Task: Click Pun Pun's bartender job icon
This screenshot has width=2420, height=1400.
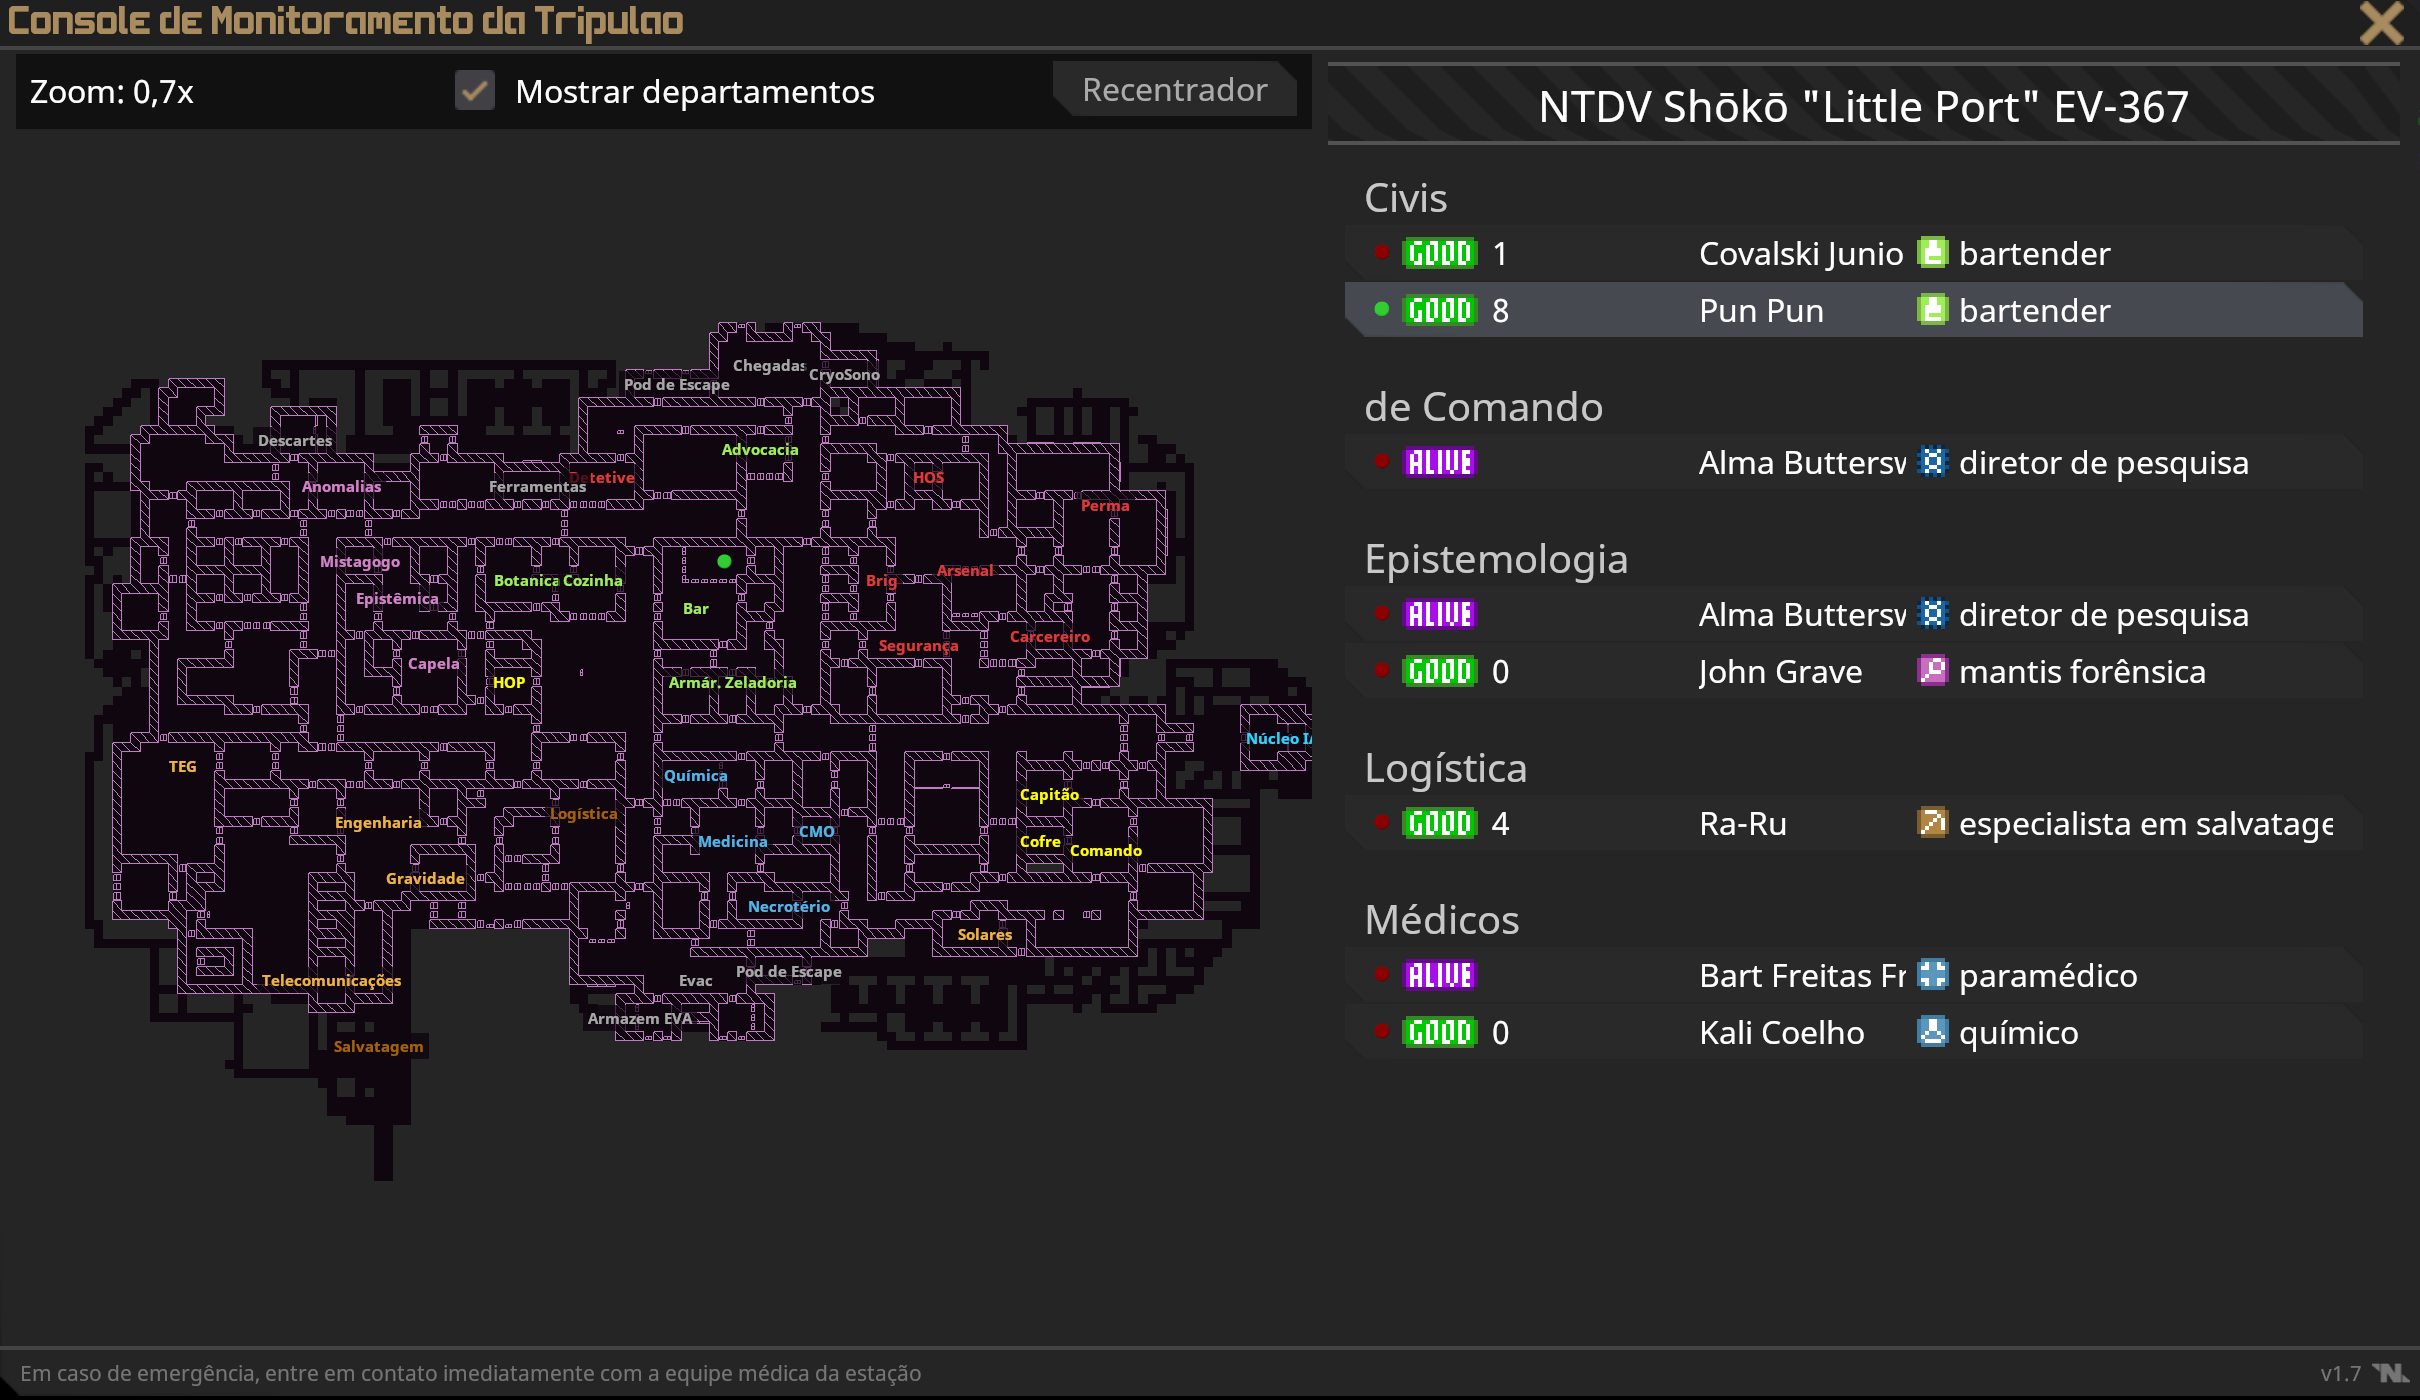Action: click(1933, 310)
